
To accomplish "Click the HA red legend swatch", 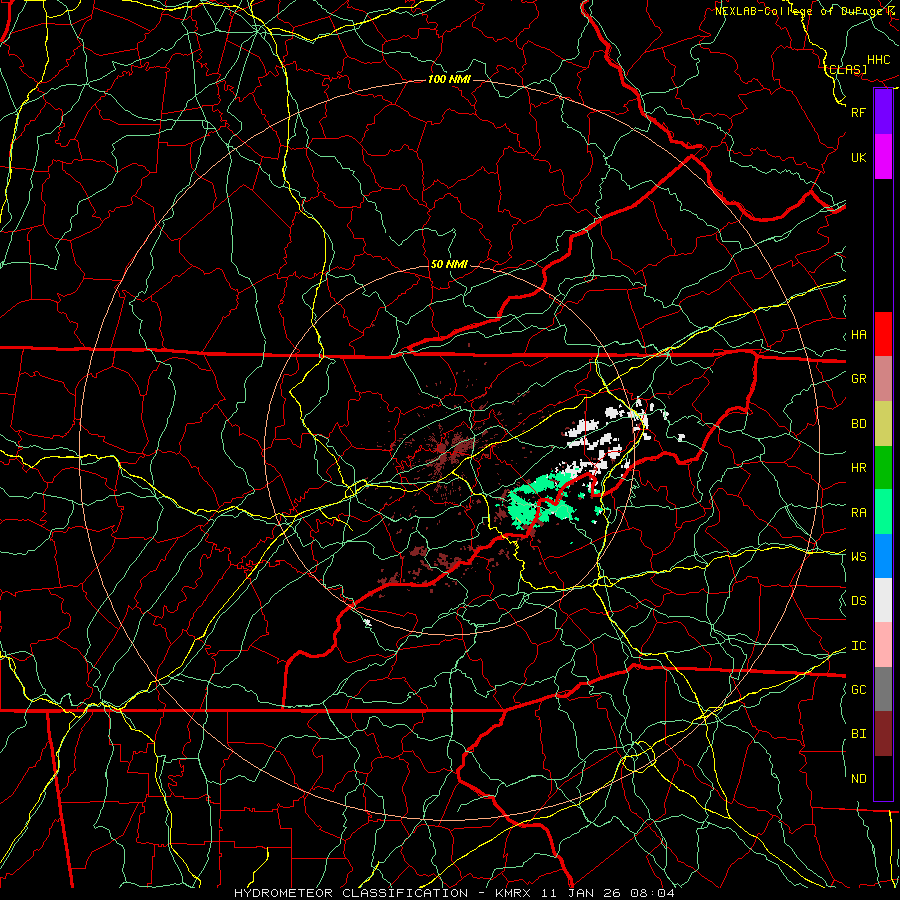I will [883, 334].
